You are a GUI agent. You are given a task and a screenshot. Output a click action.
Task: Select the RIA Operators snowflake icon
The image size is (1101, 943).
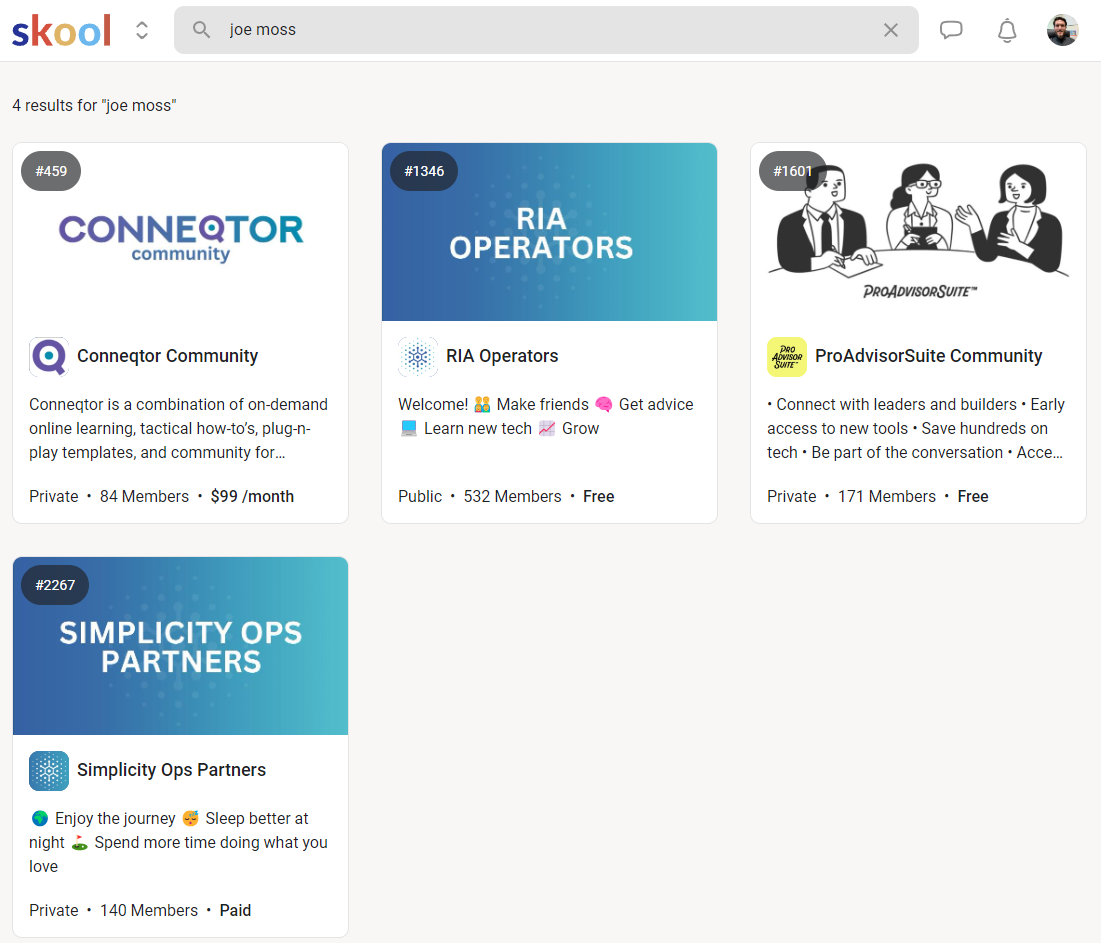pos(417,356)
